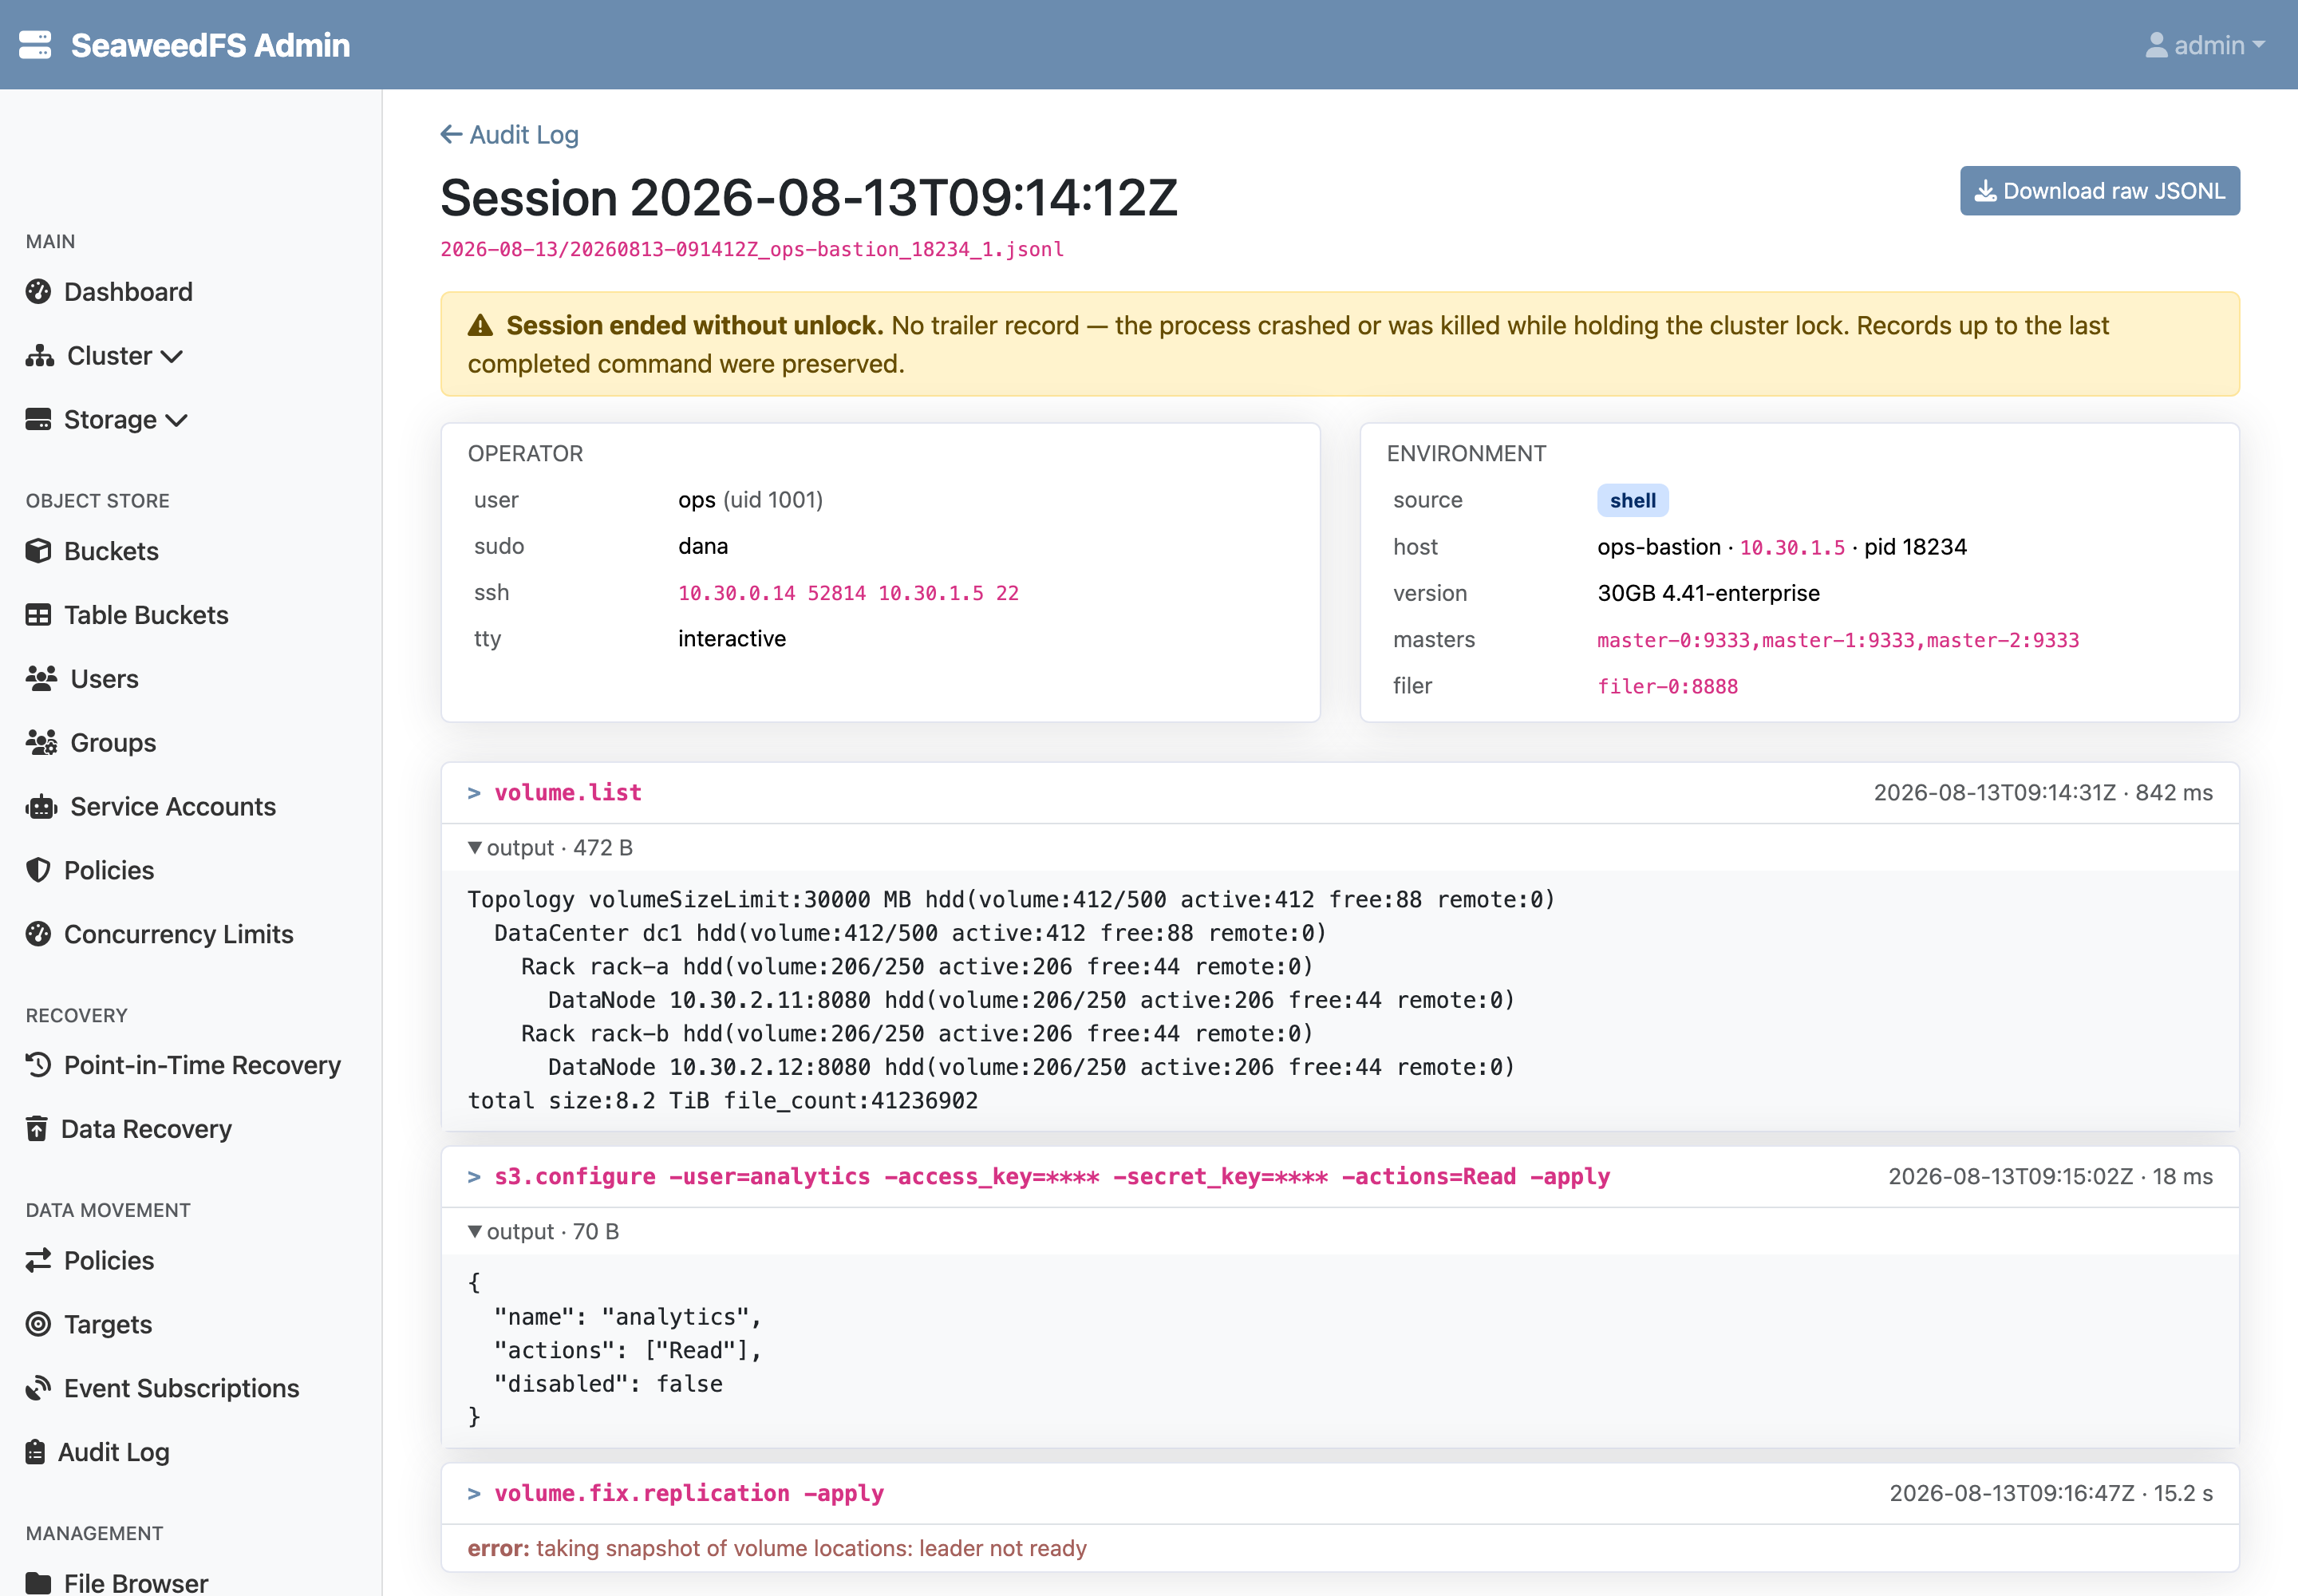Click the Users people icon
The image size is (2298, 1596).
(41, 679)
